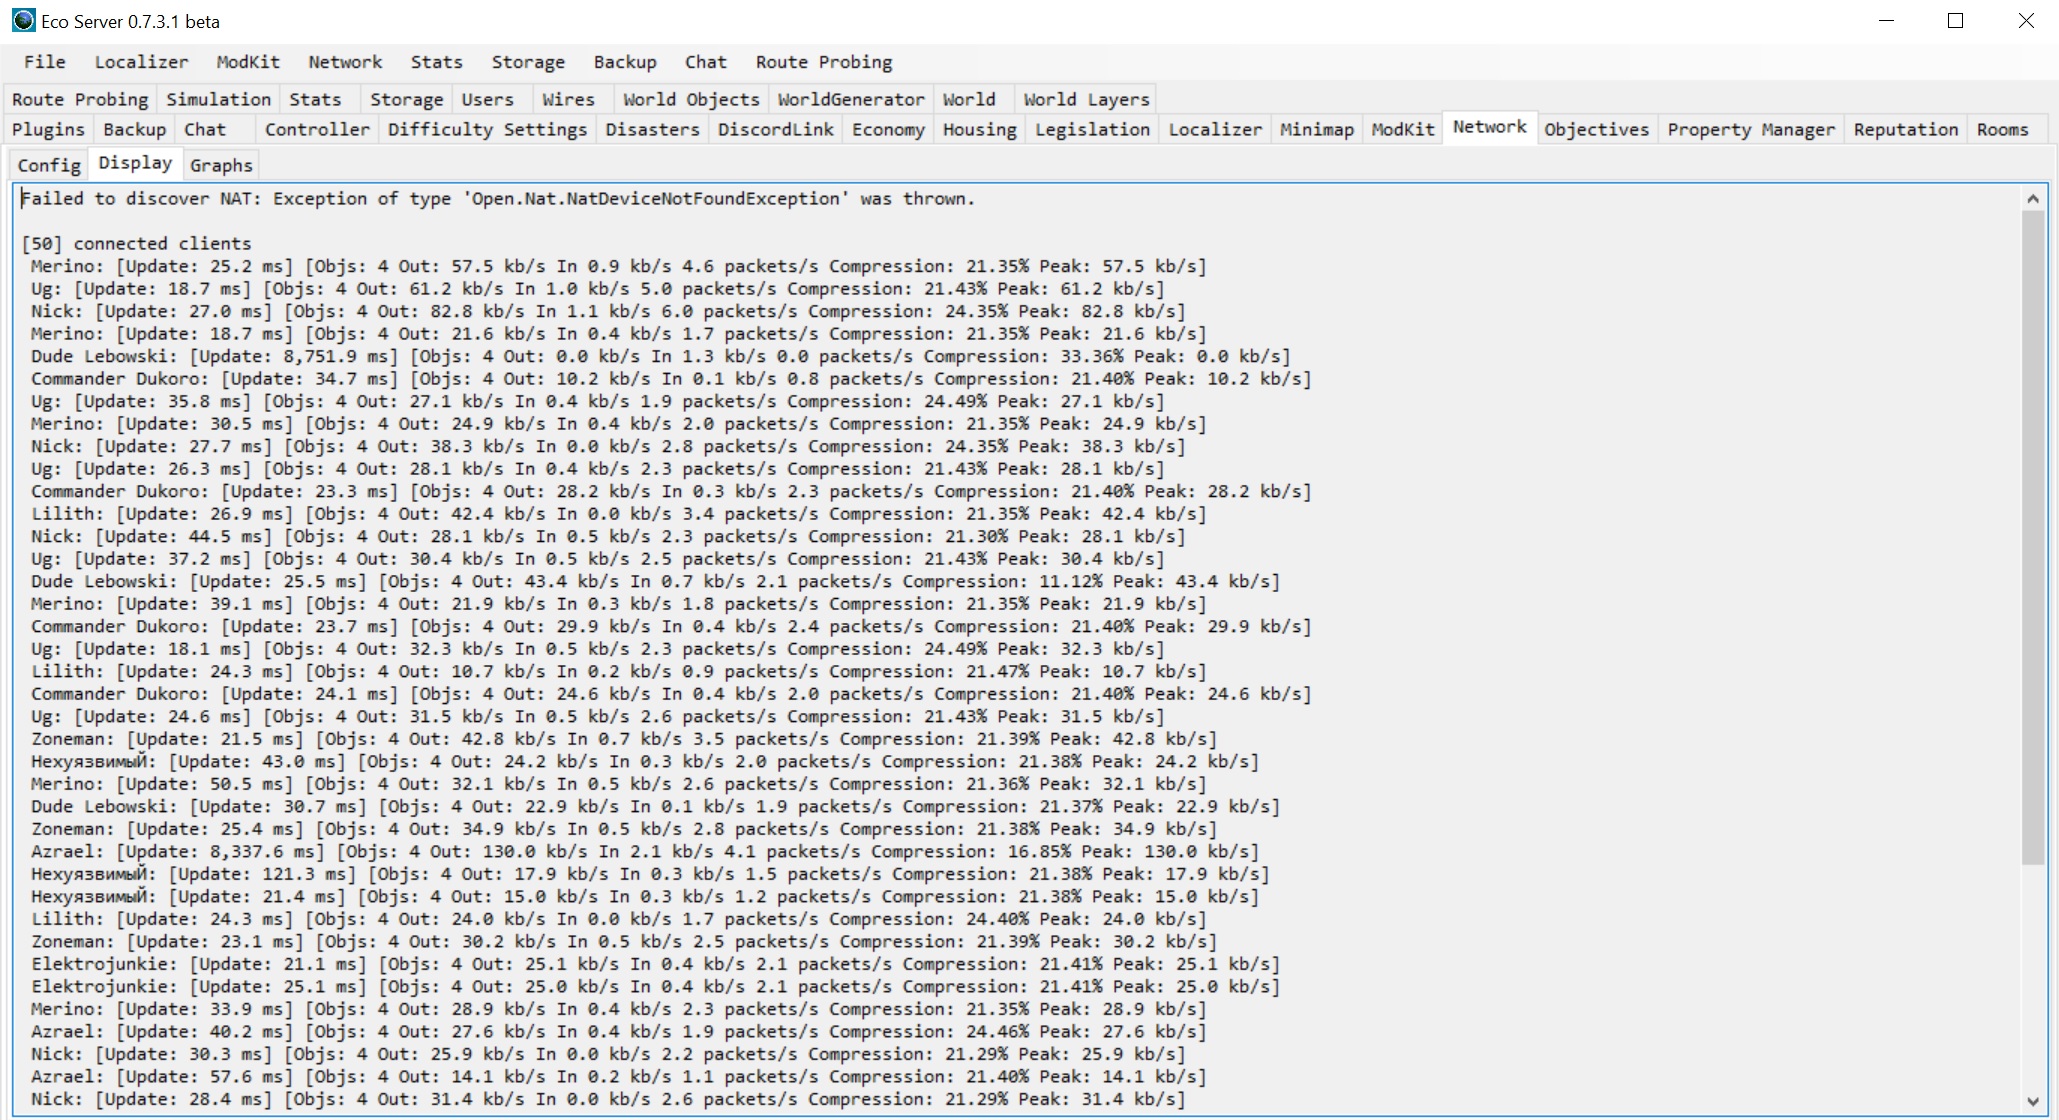Open the File menu

[45, 62]
